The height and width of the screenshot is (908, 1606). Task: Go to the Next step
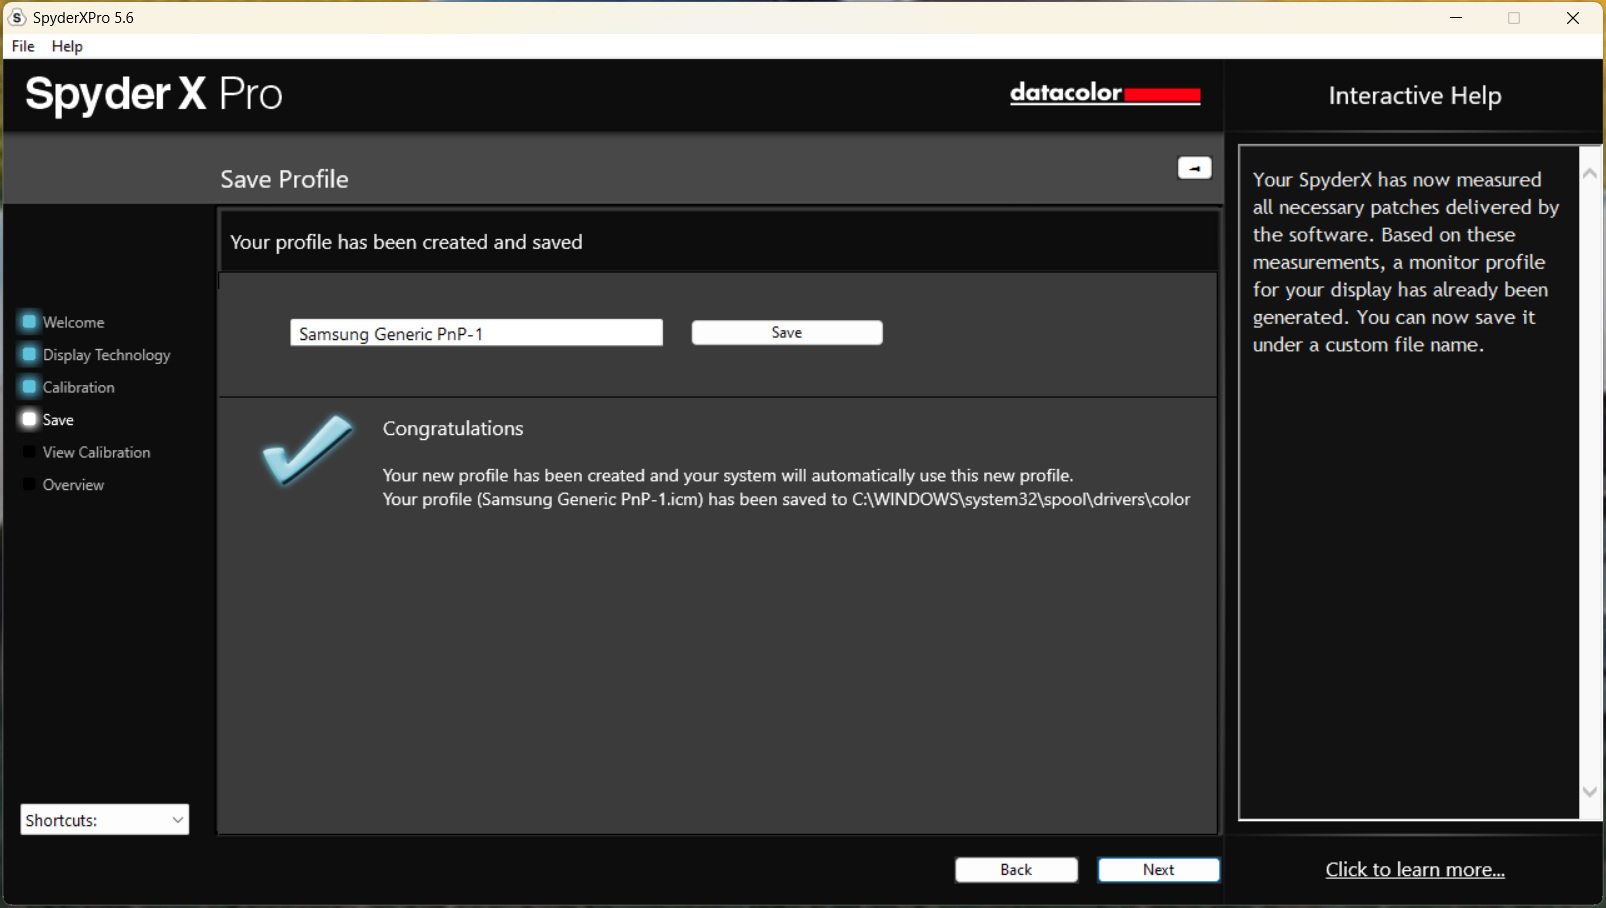pyautogui.click(x=1159, y=870)
